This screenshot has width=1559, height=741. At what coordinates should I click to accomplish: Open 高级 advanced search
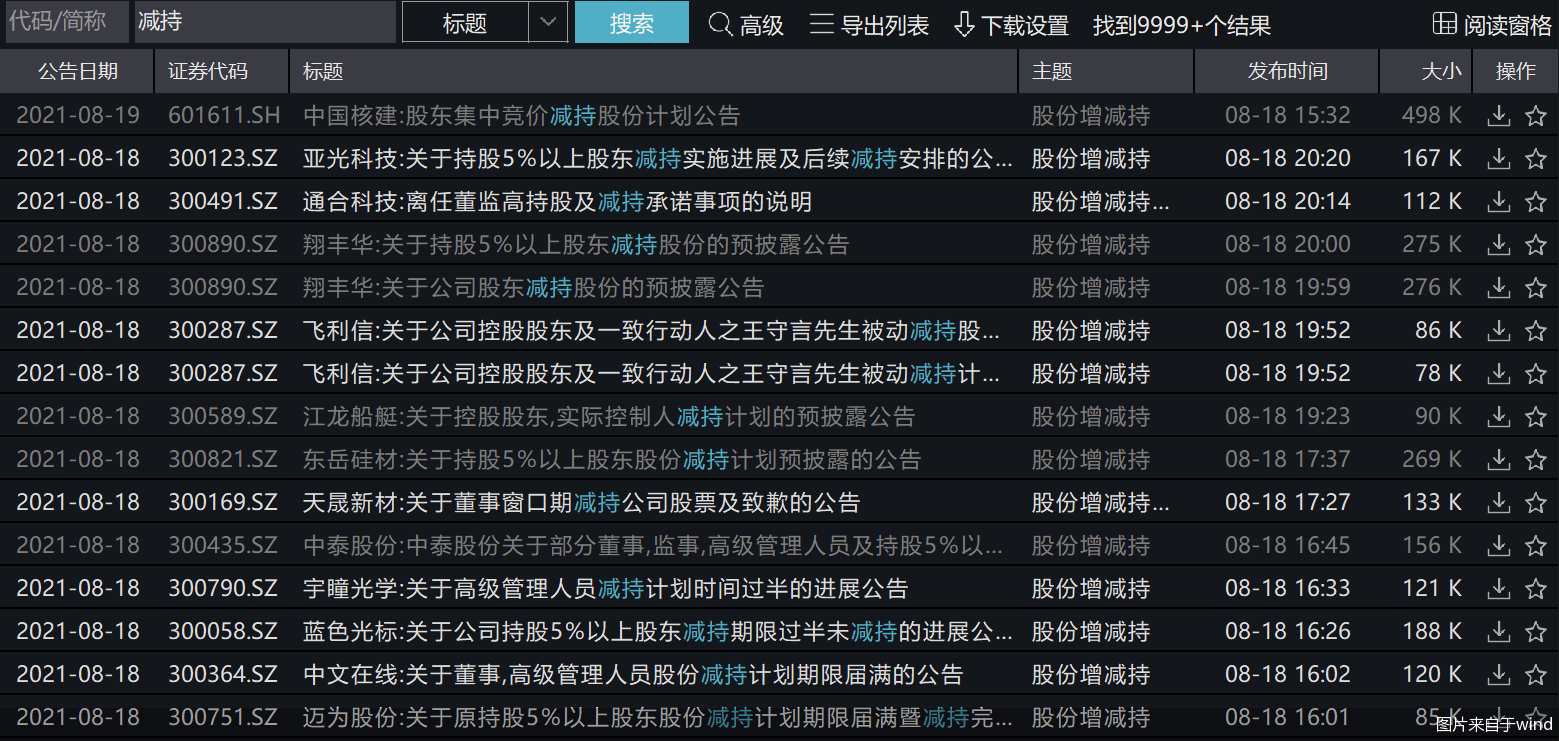tap(746, 24)
